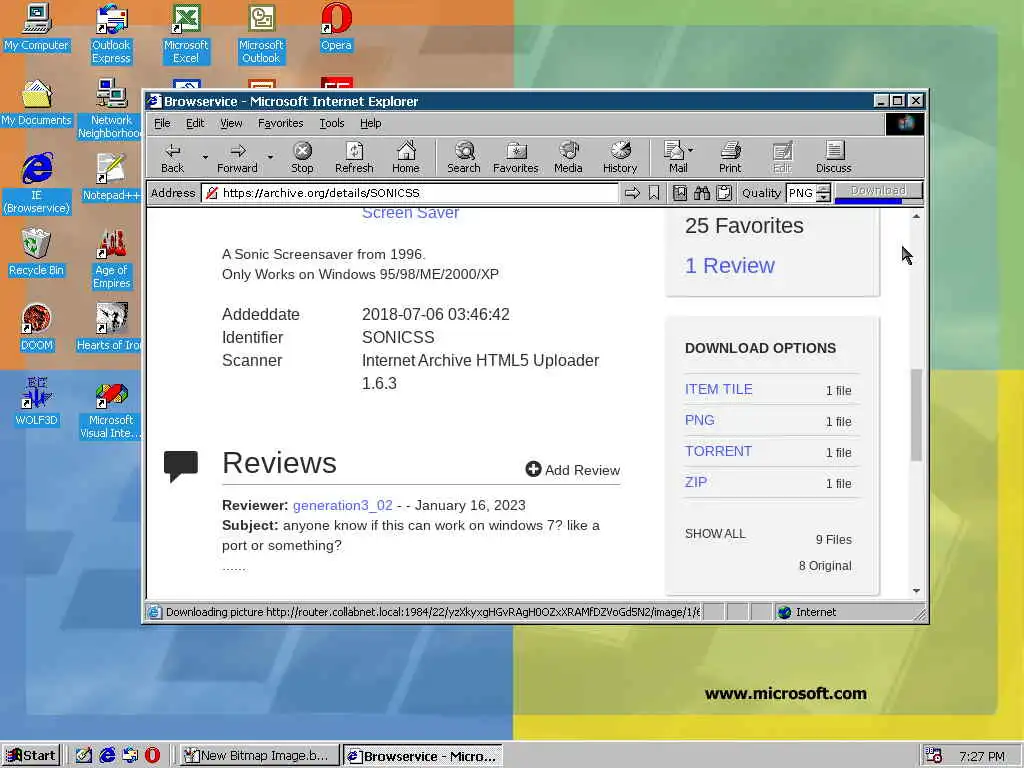
Task: Click the 25 Favorites text
Action: tap(744, 225)
